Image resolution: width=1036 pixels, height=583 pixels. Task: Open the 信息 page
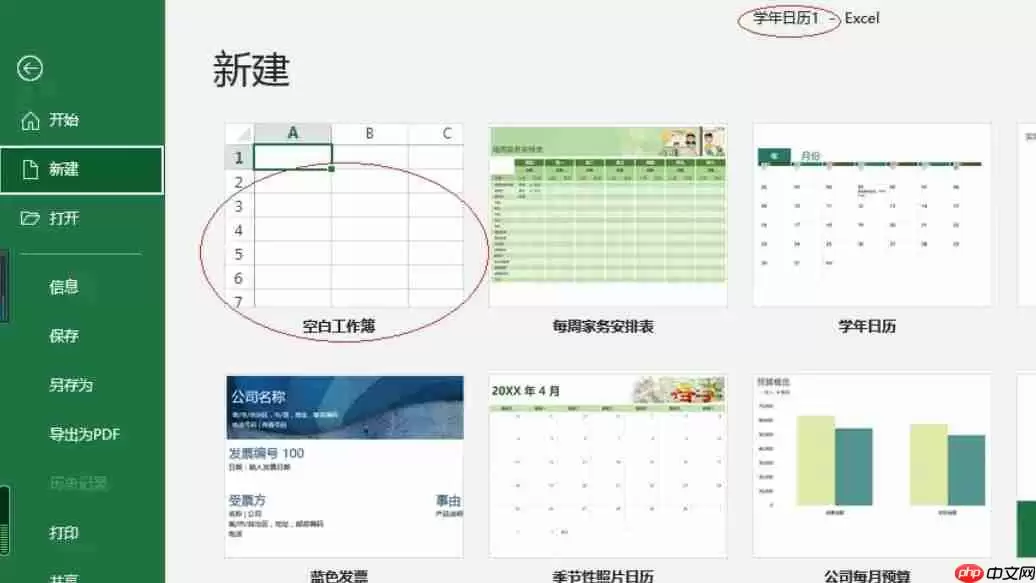(64, 287)
